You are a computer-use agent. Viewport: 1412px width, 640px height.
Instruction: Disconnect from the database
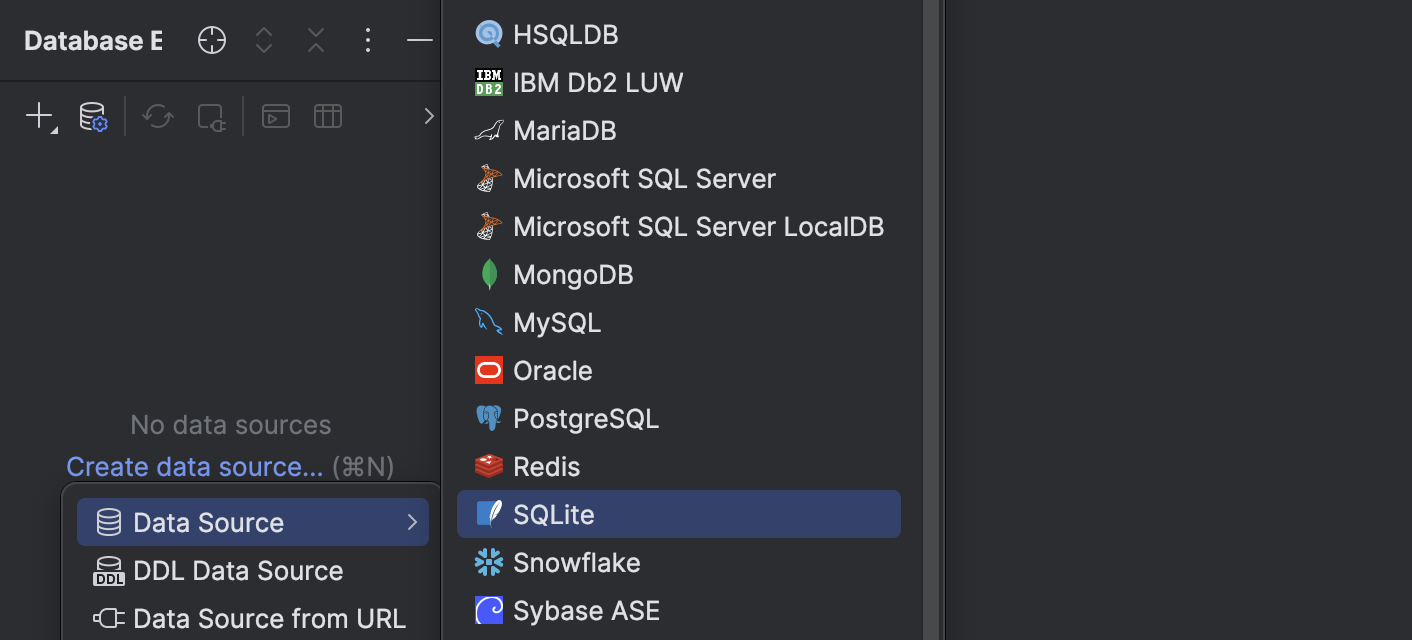click(211, 116)
